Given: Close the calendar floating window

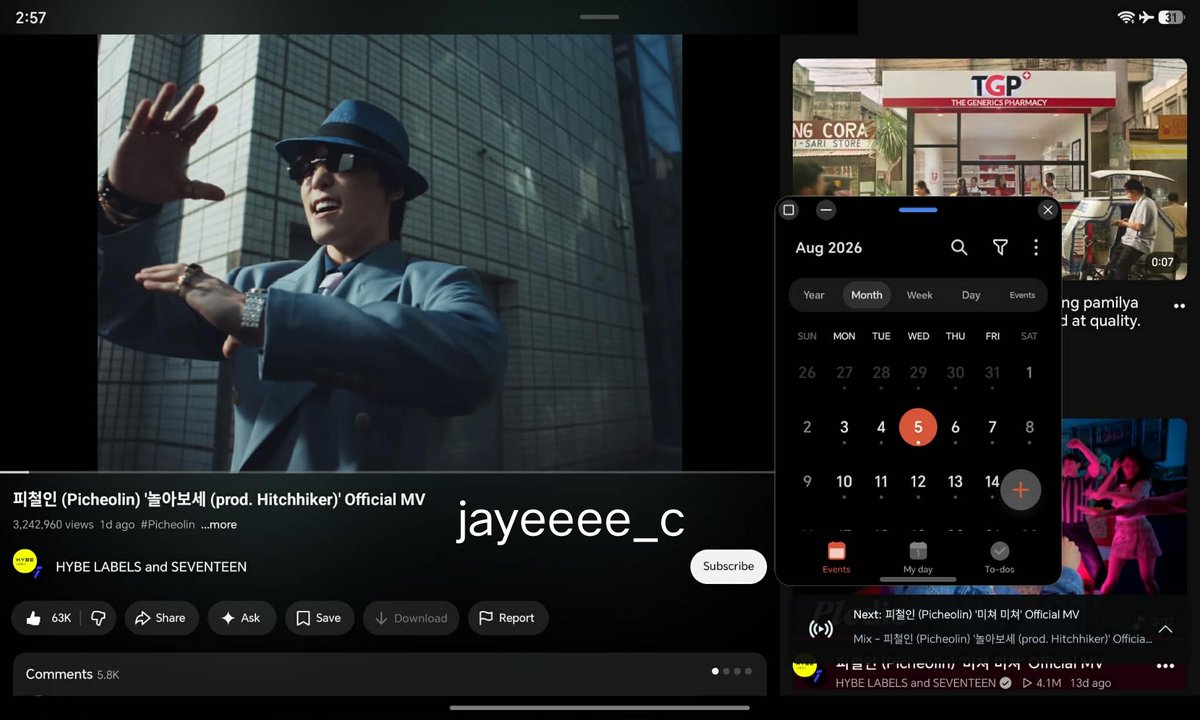Looking at the screenshot, I should (x=1047, y=210).
